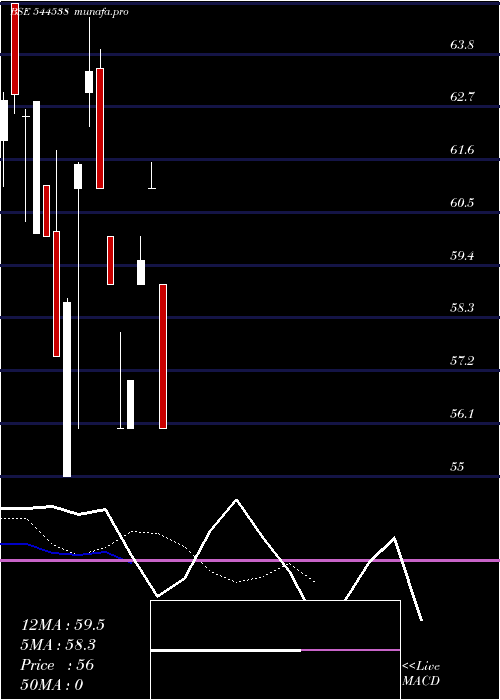Click the 12MA : 59.5 readout
Screen dimensions: 500x700
[63, 625]
